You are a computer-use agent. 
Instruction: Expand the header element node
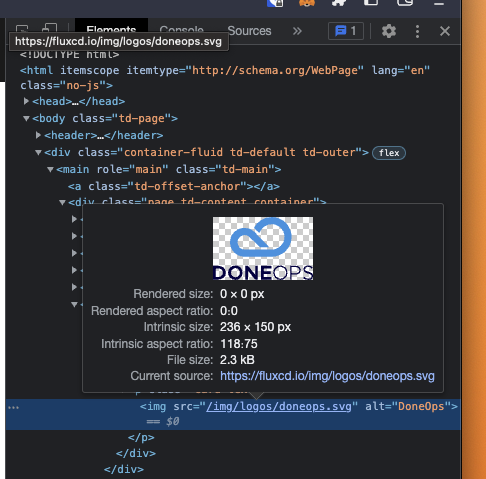[38, 135]
